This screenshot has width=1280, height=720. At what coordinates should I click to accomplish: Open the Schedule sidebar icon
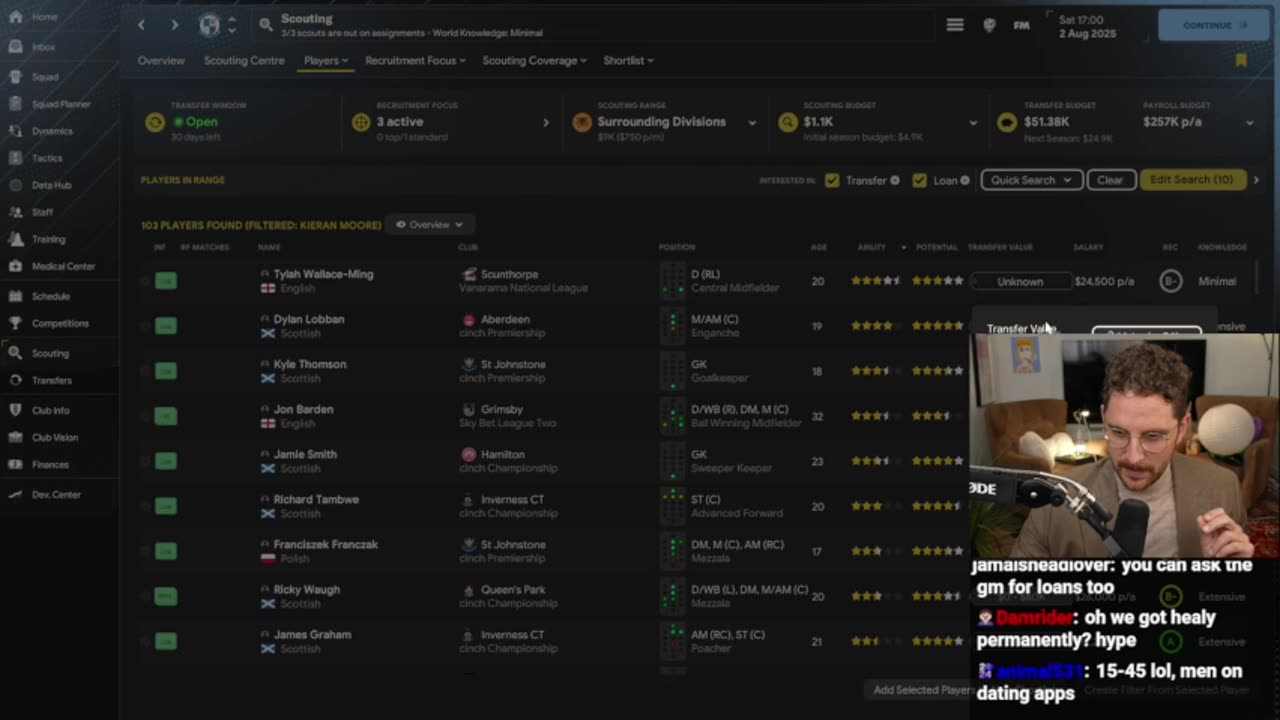[15, 296]
